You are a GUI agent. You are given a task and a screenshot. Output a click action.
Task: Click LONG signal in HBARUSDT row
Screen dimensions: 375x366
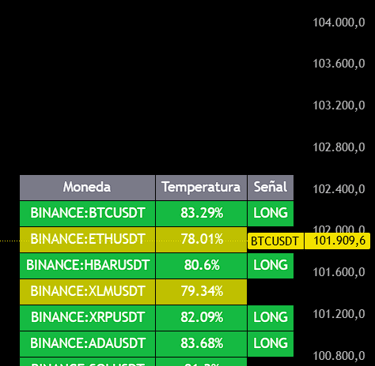[x=270, y=265]
